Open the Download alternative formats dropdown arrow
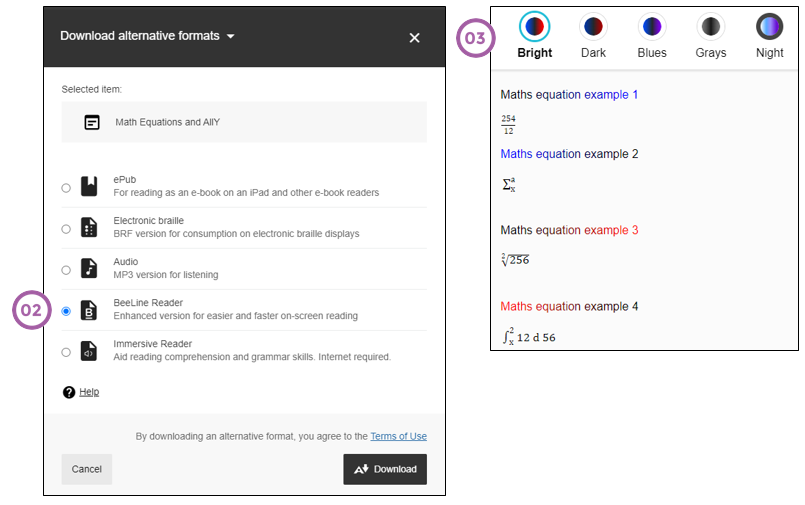This screenshot has width=805, height=505. [231, 36]
